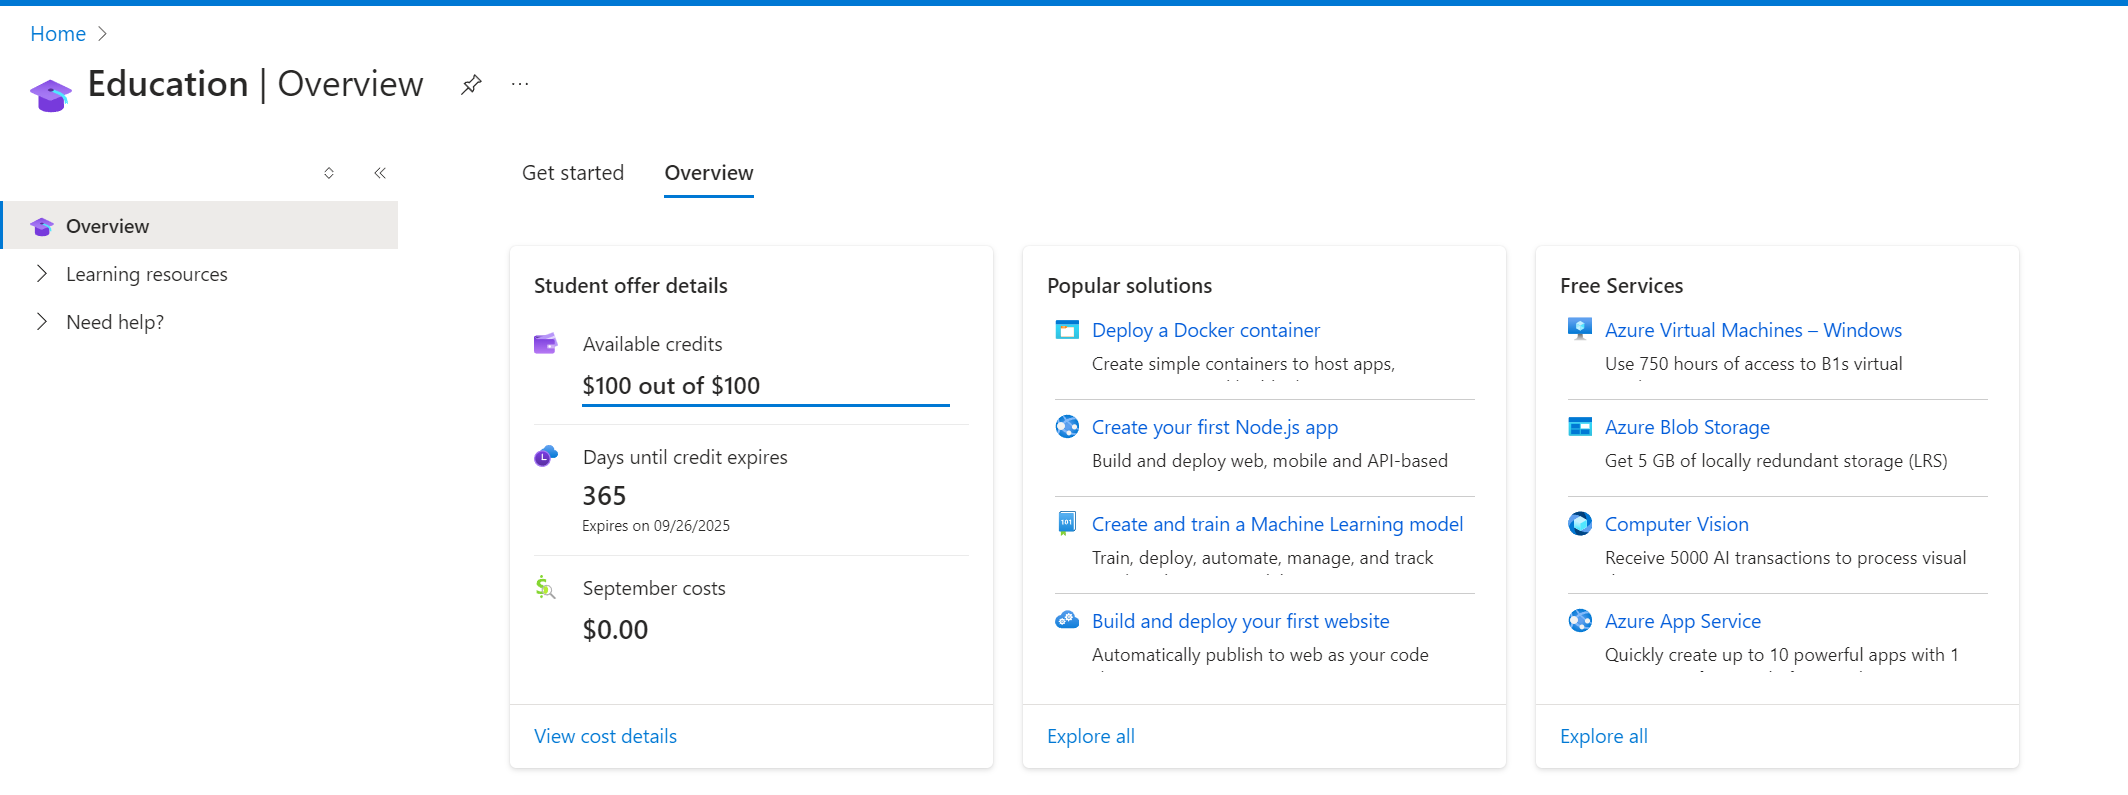The height and width of the screenshot is (795, 2128).
Task: Click 'Use 750 hours of access' description
Action: click(x=1753, y=364)
